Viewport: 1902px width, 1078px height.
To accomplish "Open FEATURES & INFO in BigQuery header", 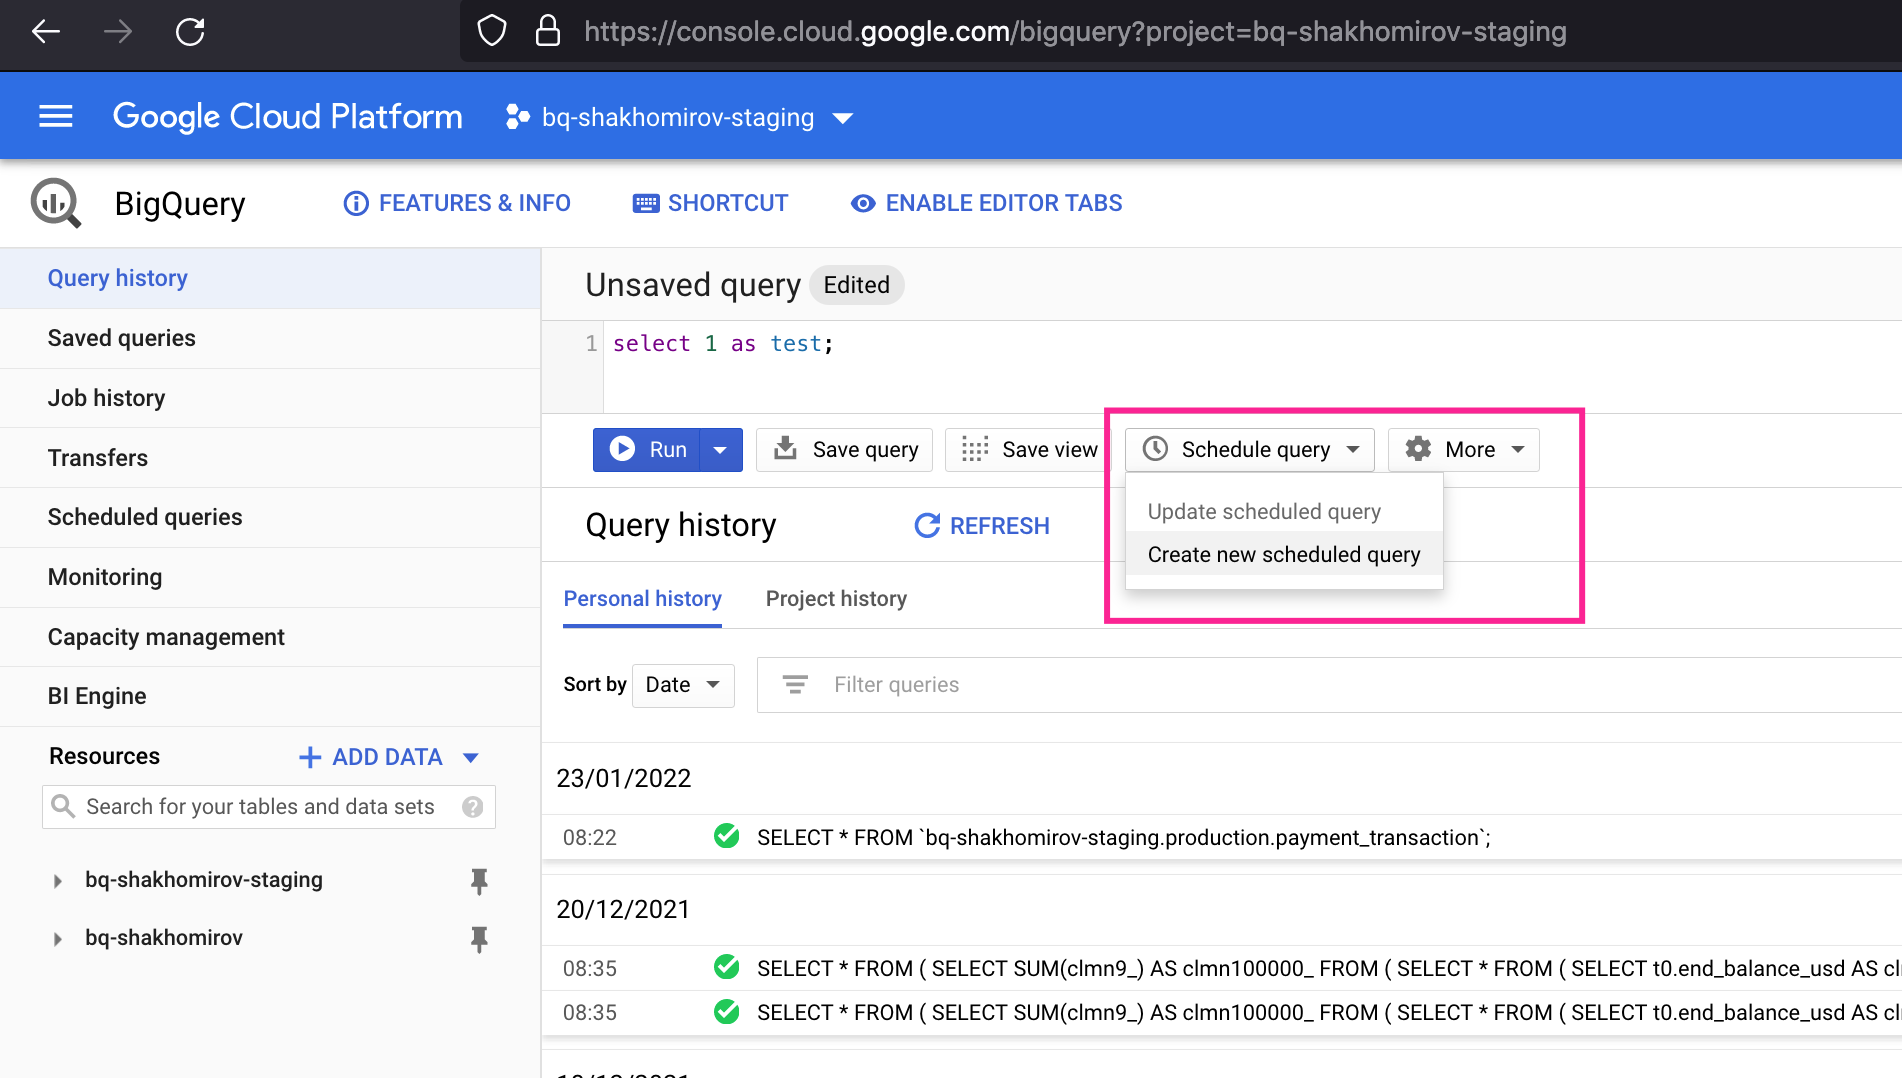I will coord(357,203).
